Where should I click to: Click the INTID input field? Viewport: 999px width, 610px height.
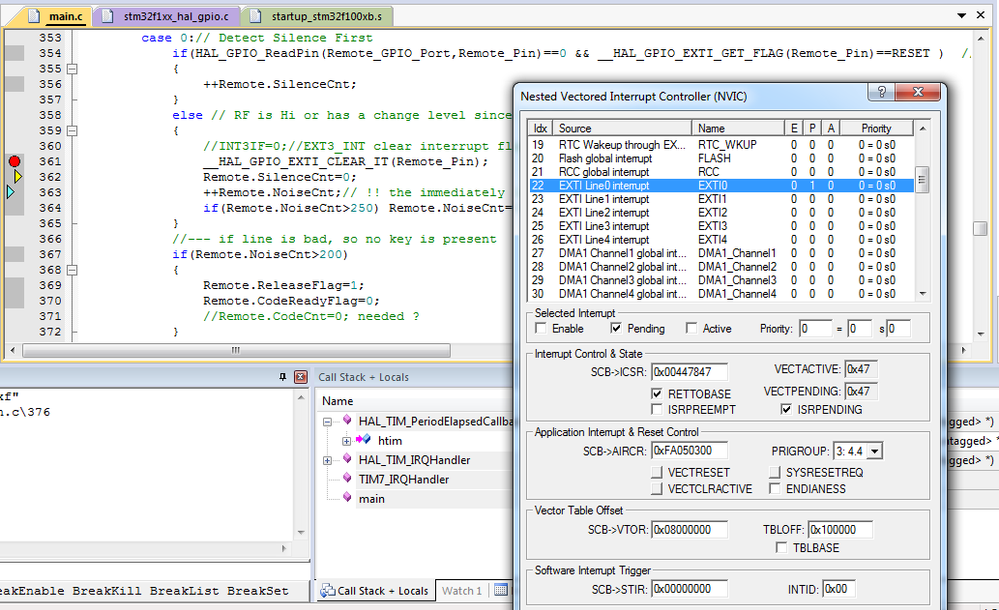click(x=838, y=589)
